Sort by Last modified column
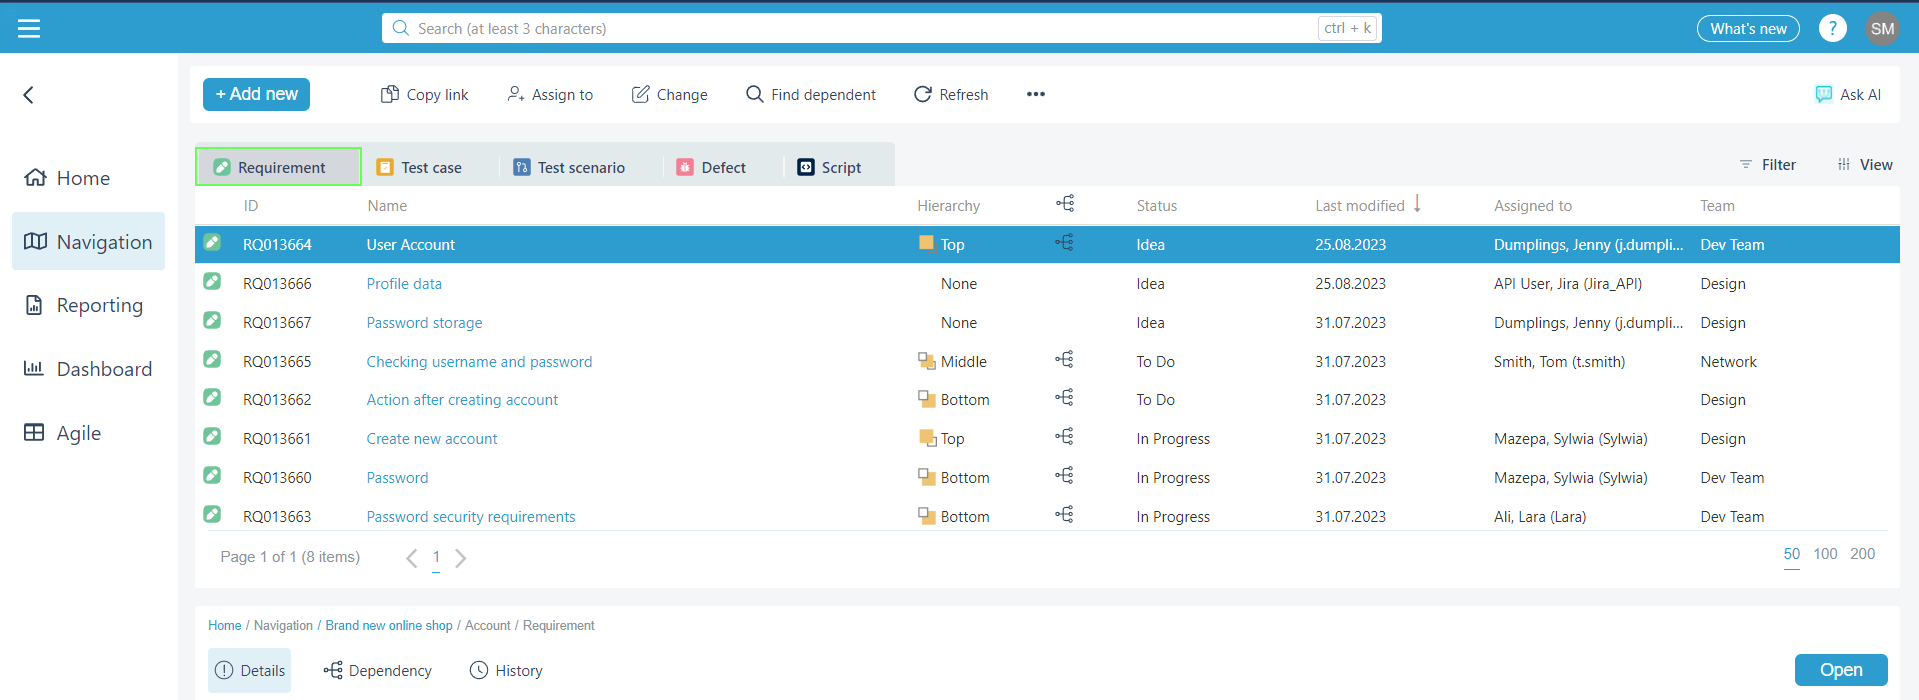 click(1359, 206)
